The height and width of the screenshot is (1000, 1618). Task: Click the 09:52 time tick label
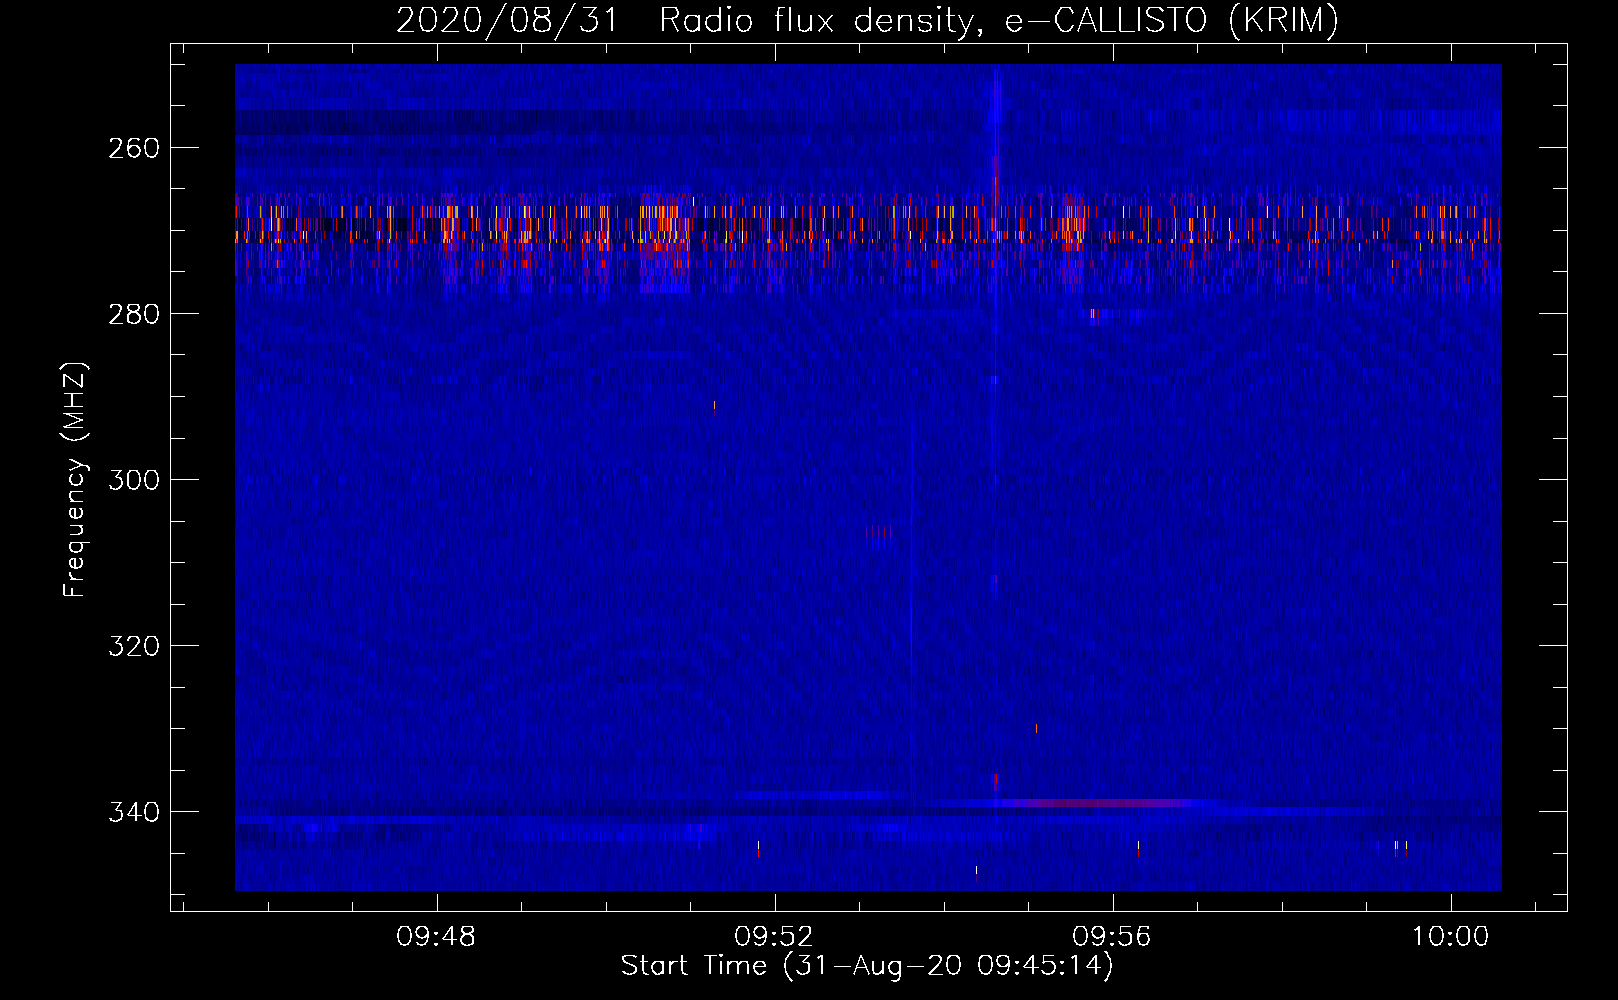click(774, 937)
